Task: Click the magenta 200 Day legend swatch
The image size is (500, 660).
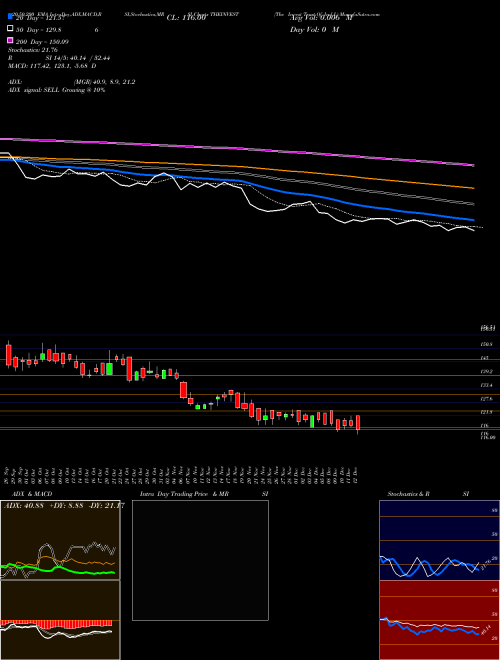Action: tap(10, 40)
